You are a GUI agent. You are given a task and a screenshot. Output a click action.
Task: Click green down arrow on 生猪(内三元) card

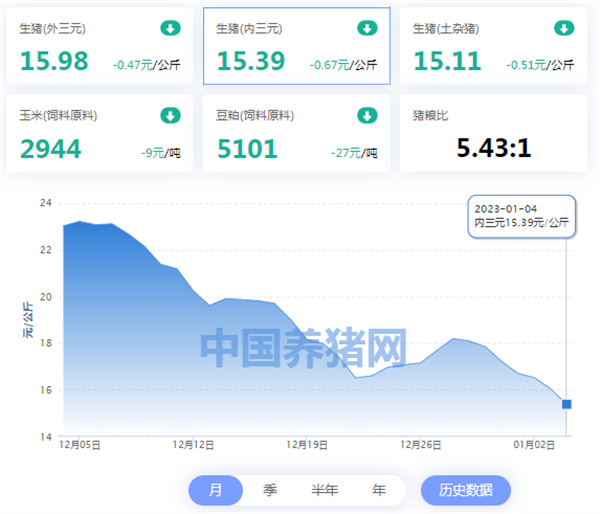click(x=367, y=28)
